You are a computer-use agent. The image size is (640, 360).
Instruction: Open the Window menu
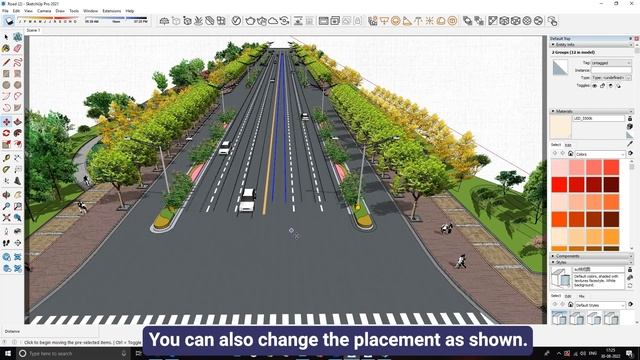click(91, 11)
